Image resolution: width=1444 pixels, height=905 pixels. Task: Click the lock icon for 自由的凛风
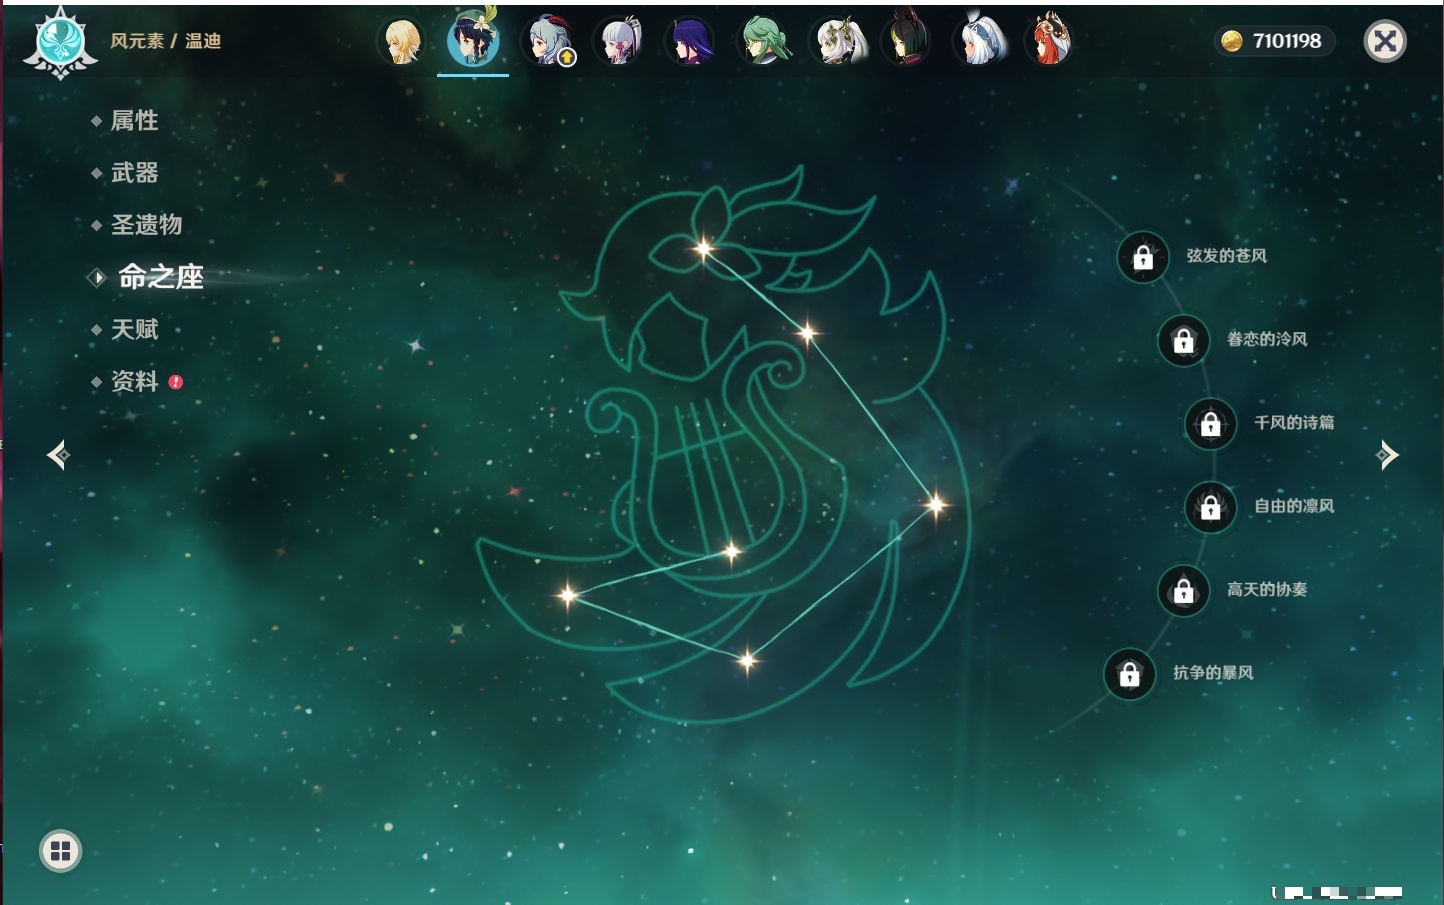click(1211, 508)
